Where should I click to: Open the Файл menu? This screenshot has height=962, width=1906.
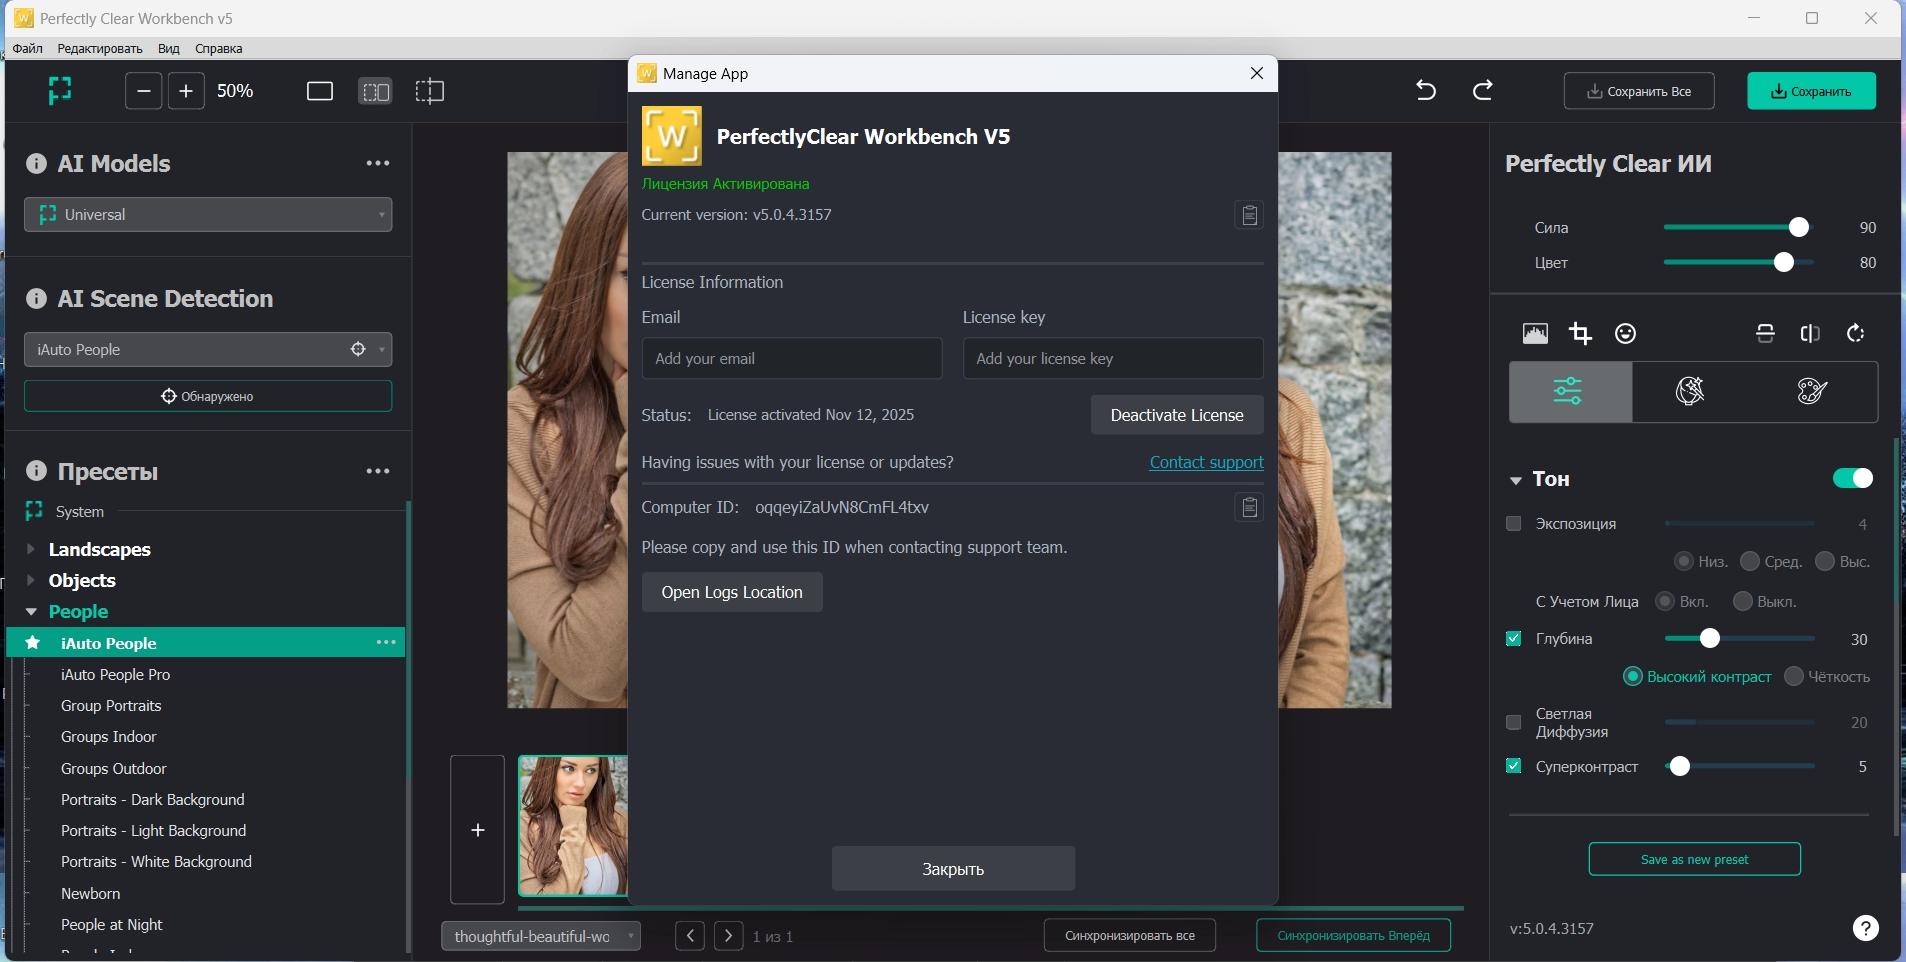[28, 48]
